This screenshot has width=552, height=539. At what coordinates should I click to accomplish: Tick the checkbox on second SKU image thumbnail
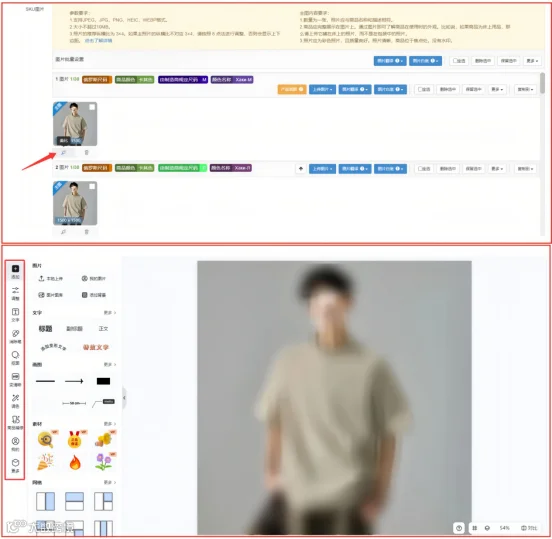pyautogui.click(x=92, y=186)
